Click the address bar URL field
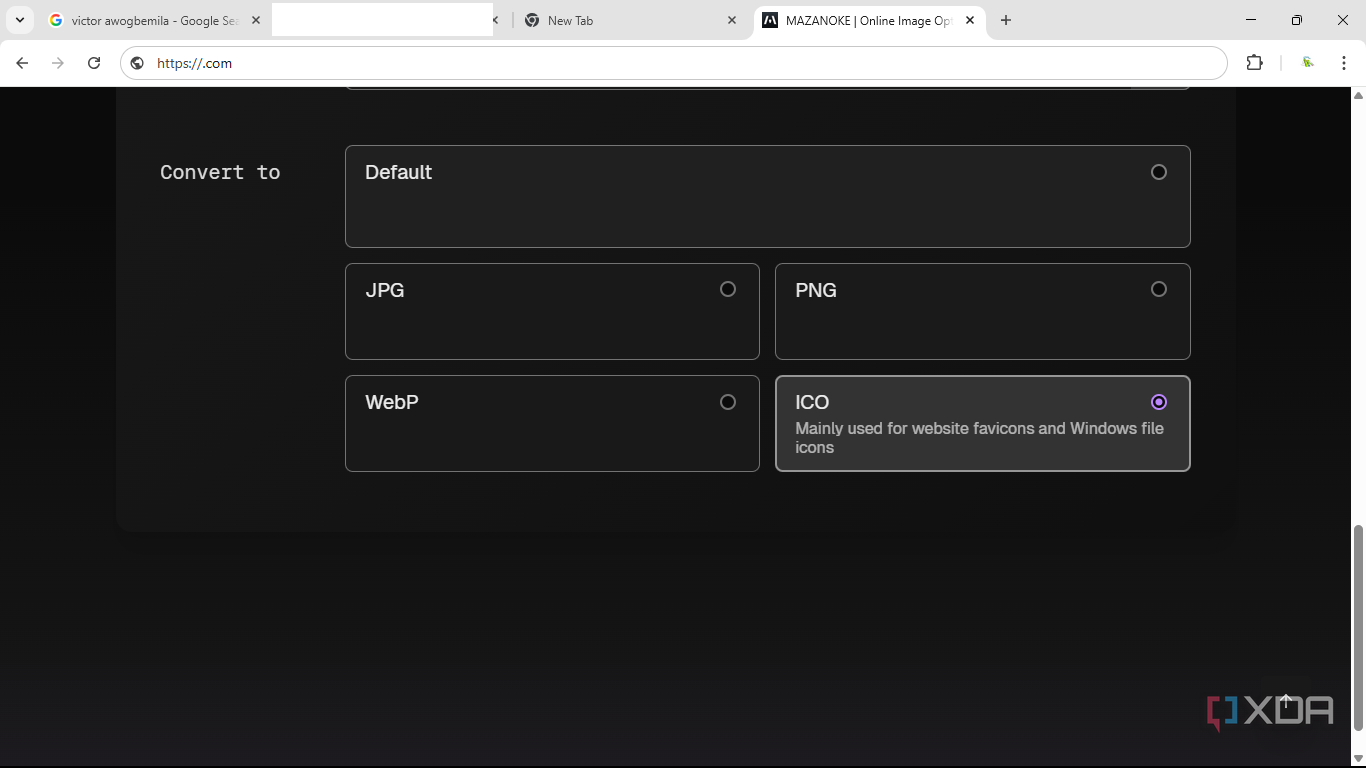This screenshot has height=768, width=1366. [673, 63]
